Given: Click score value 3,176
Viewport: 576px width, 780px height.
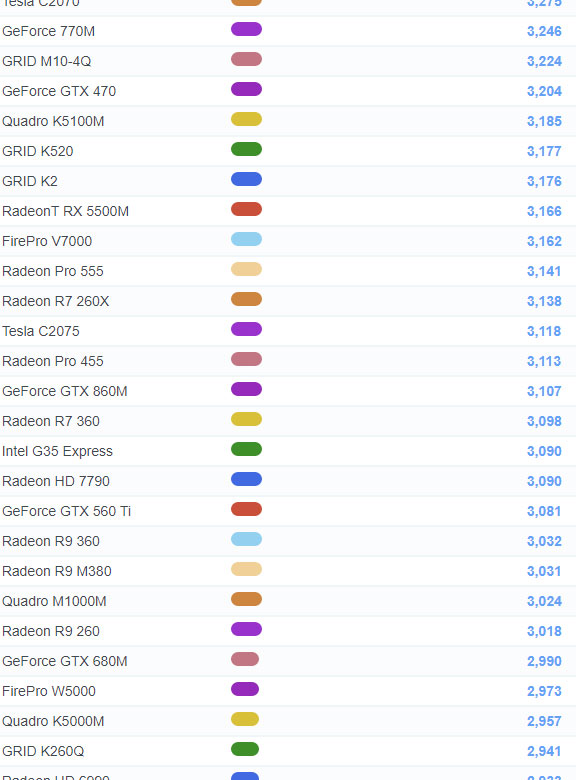Looking at the screenshot, I should coord(544,181).
